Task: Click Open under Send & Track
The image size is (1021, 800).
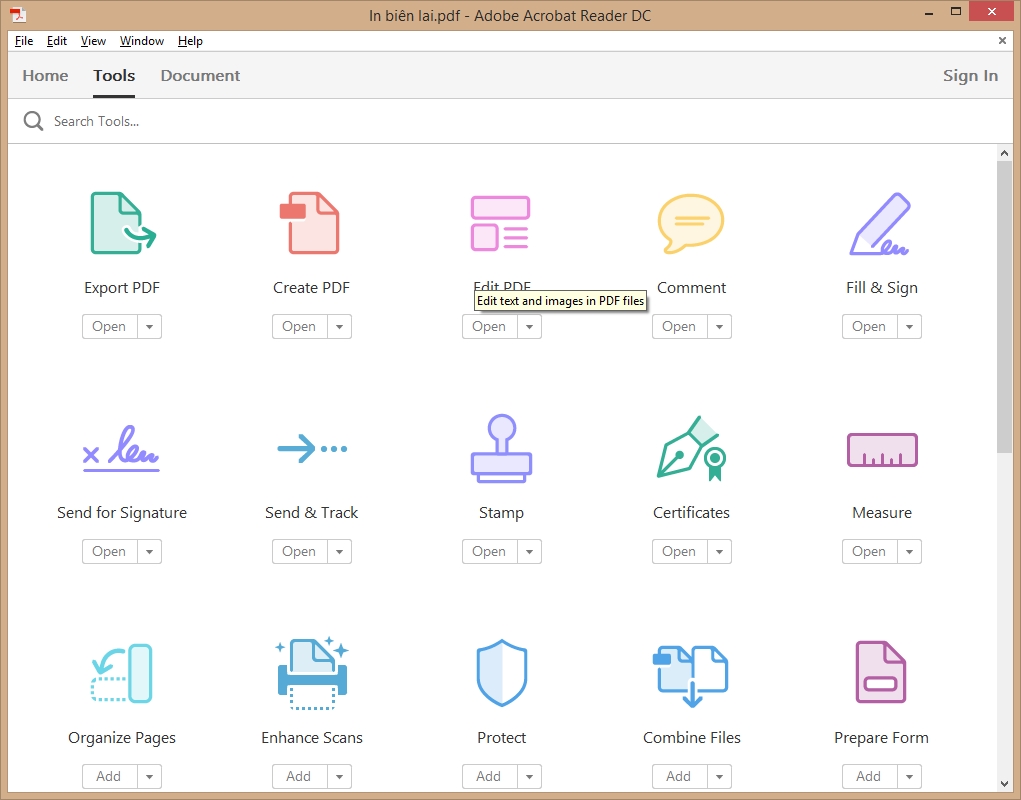Action: pyautogui.click(x=300, y=552)
